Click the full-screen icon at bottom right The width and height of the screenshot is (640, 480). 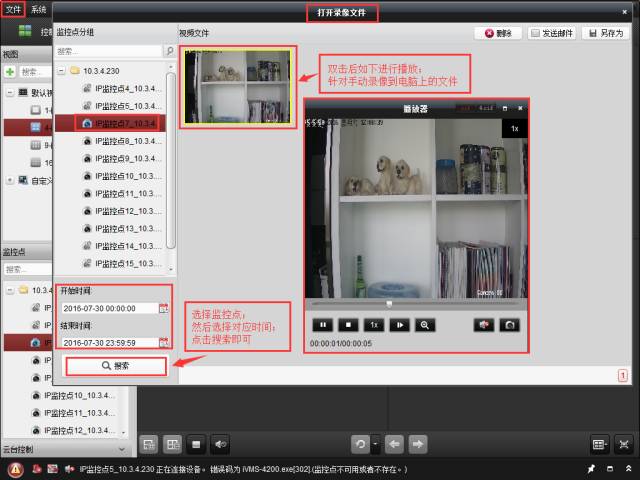[624, 444]
